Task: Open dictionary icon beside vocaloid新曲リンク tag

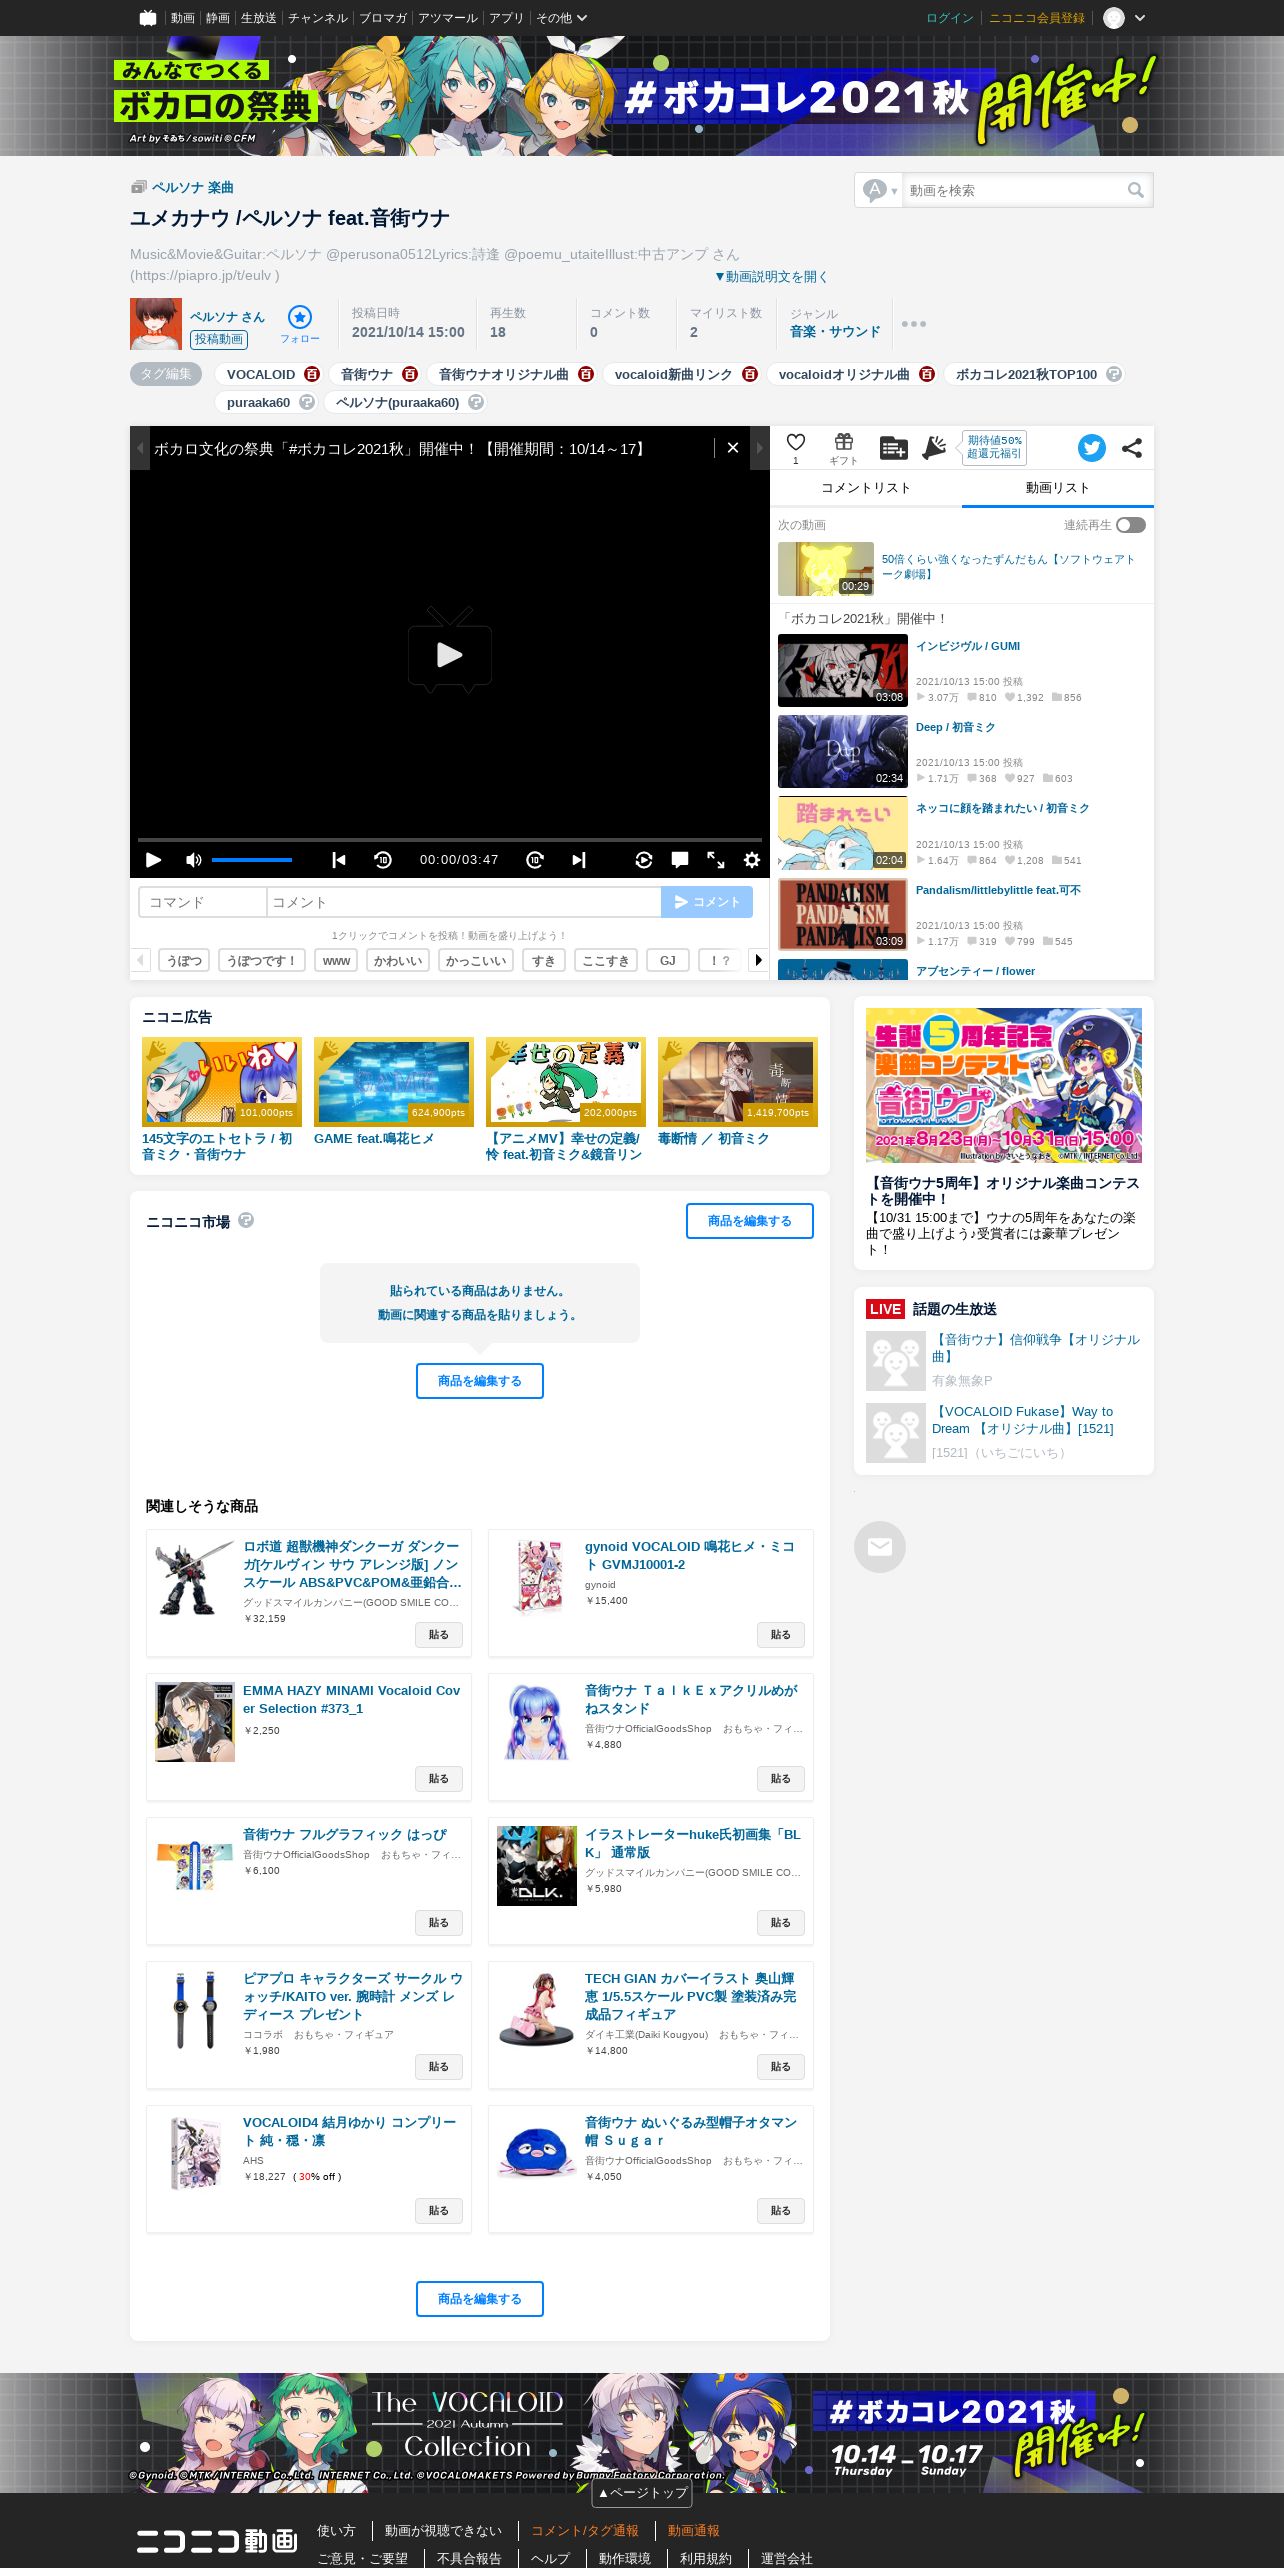Action: [x=750, y=374]
